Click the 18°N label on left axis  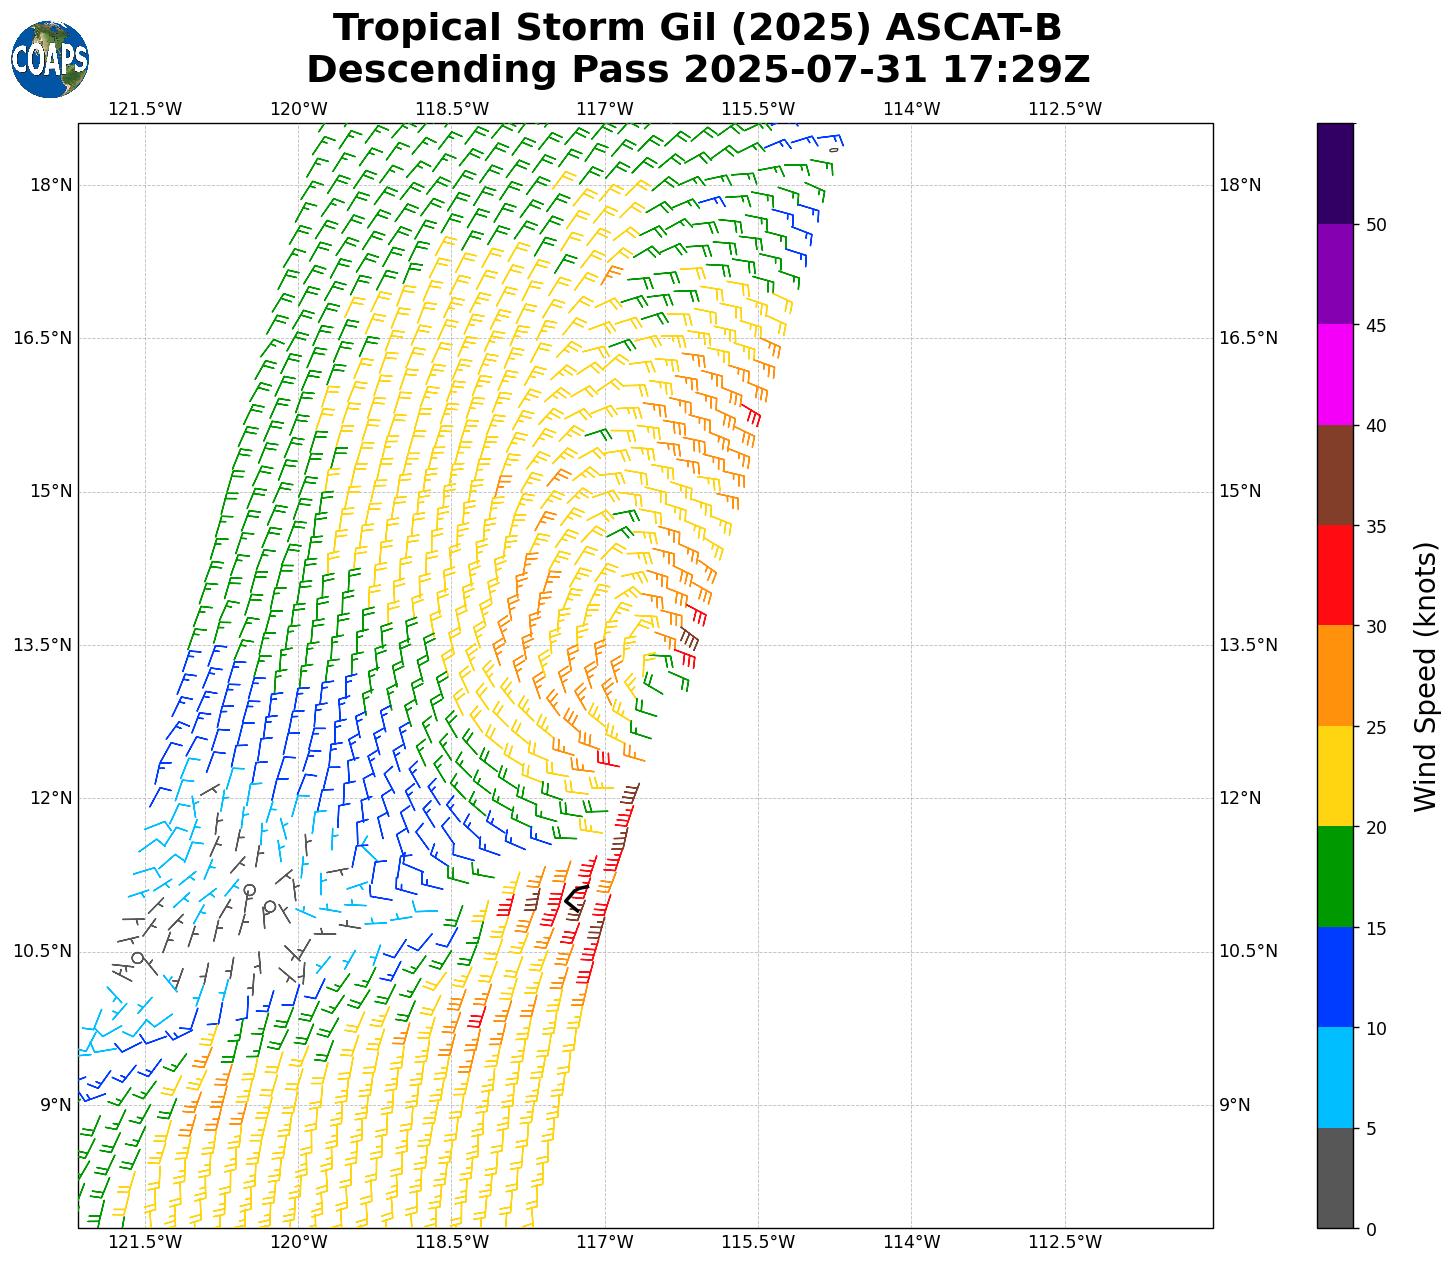coord(50,185)
